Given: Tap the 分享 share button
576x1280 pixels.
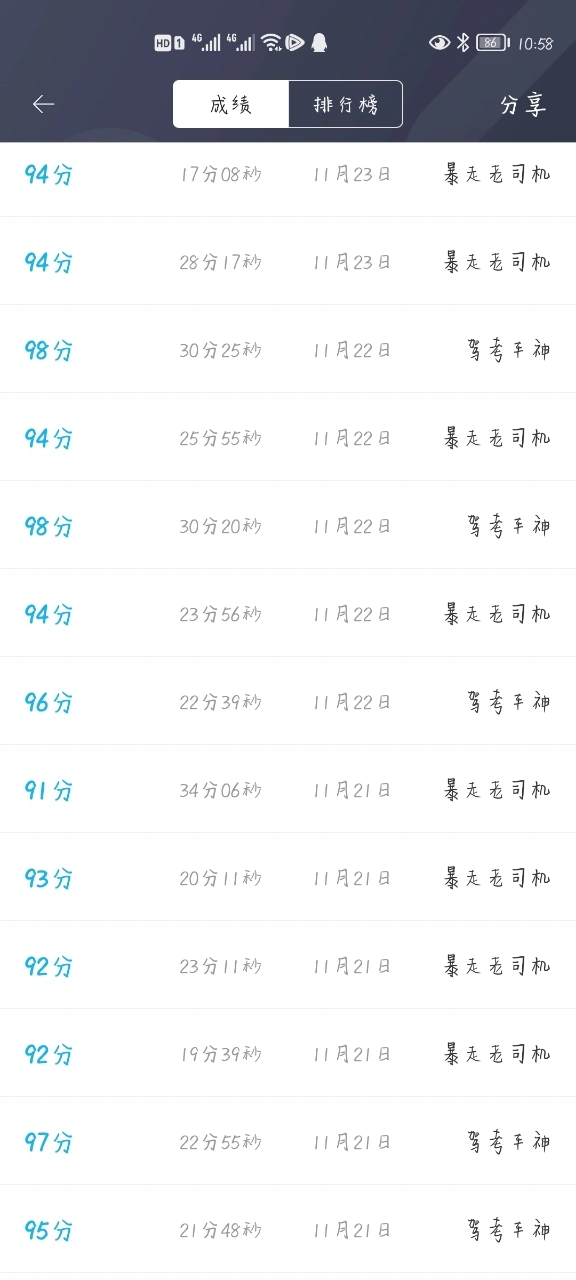Looking at the screenshot, I should coord(524,104).
